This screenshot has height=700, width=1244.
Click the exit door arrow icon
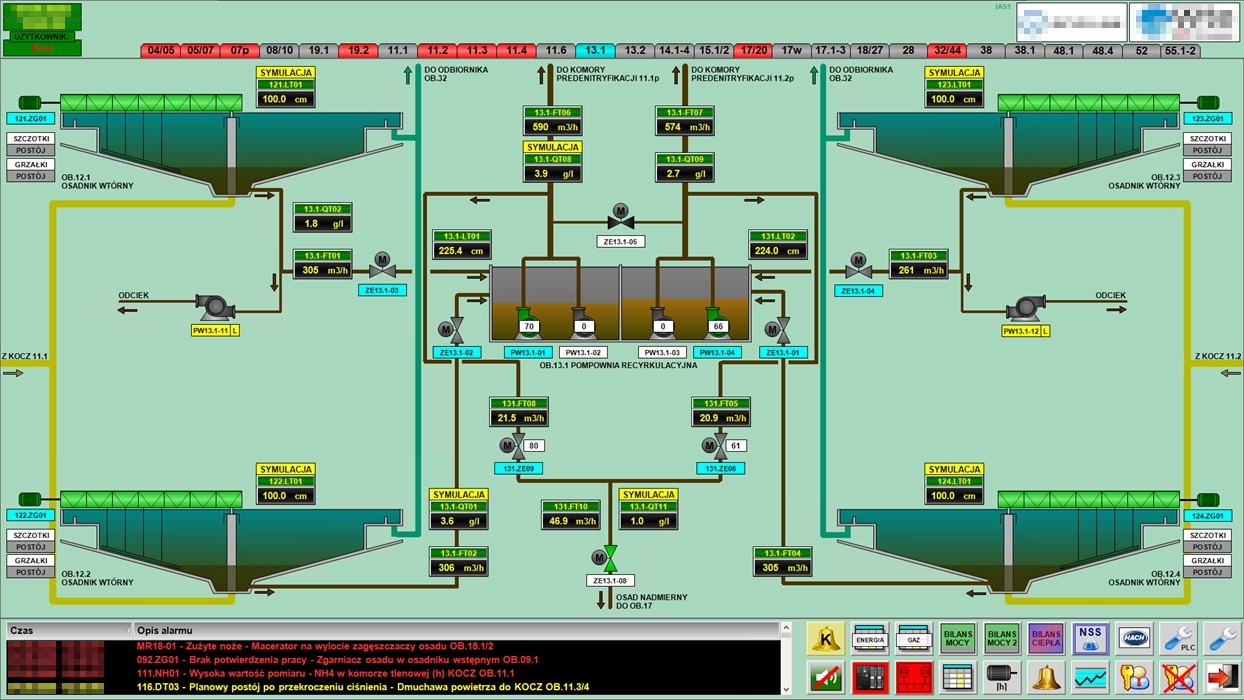[1222, 678]
